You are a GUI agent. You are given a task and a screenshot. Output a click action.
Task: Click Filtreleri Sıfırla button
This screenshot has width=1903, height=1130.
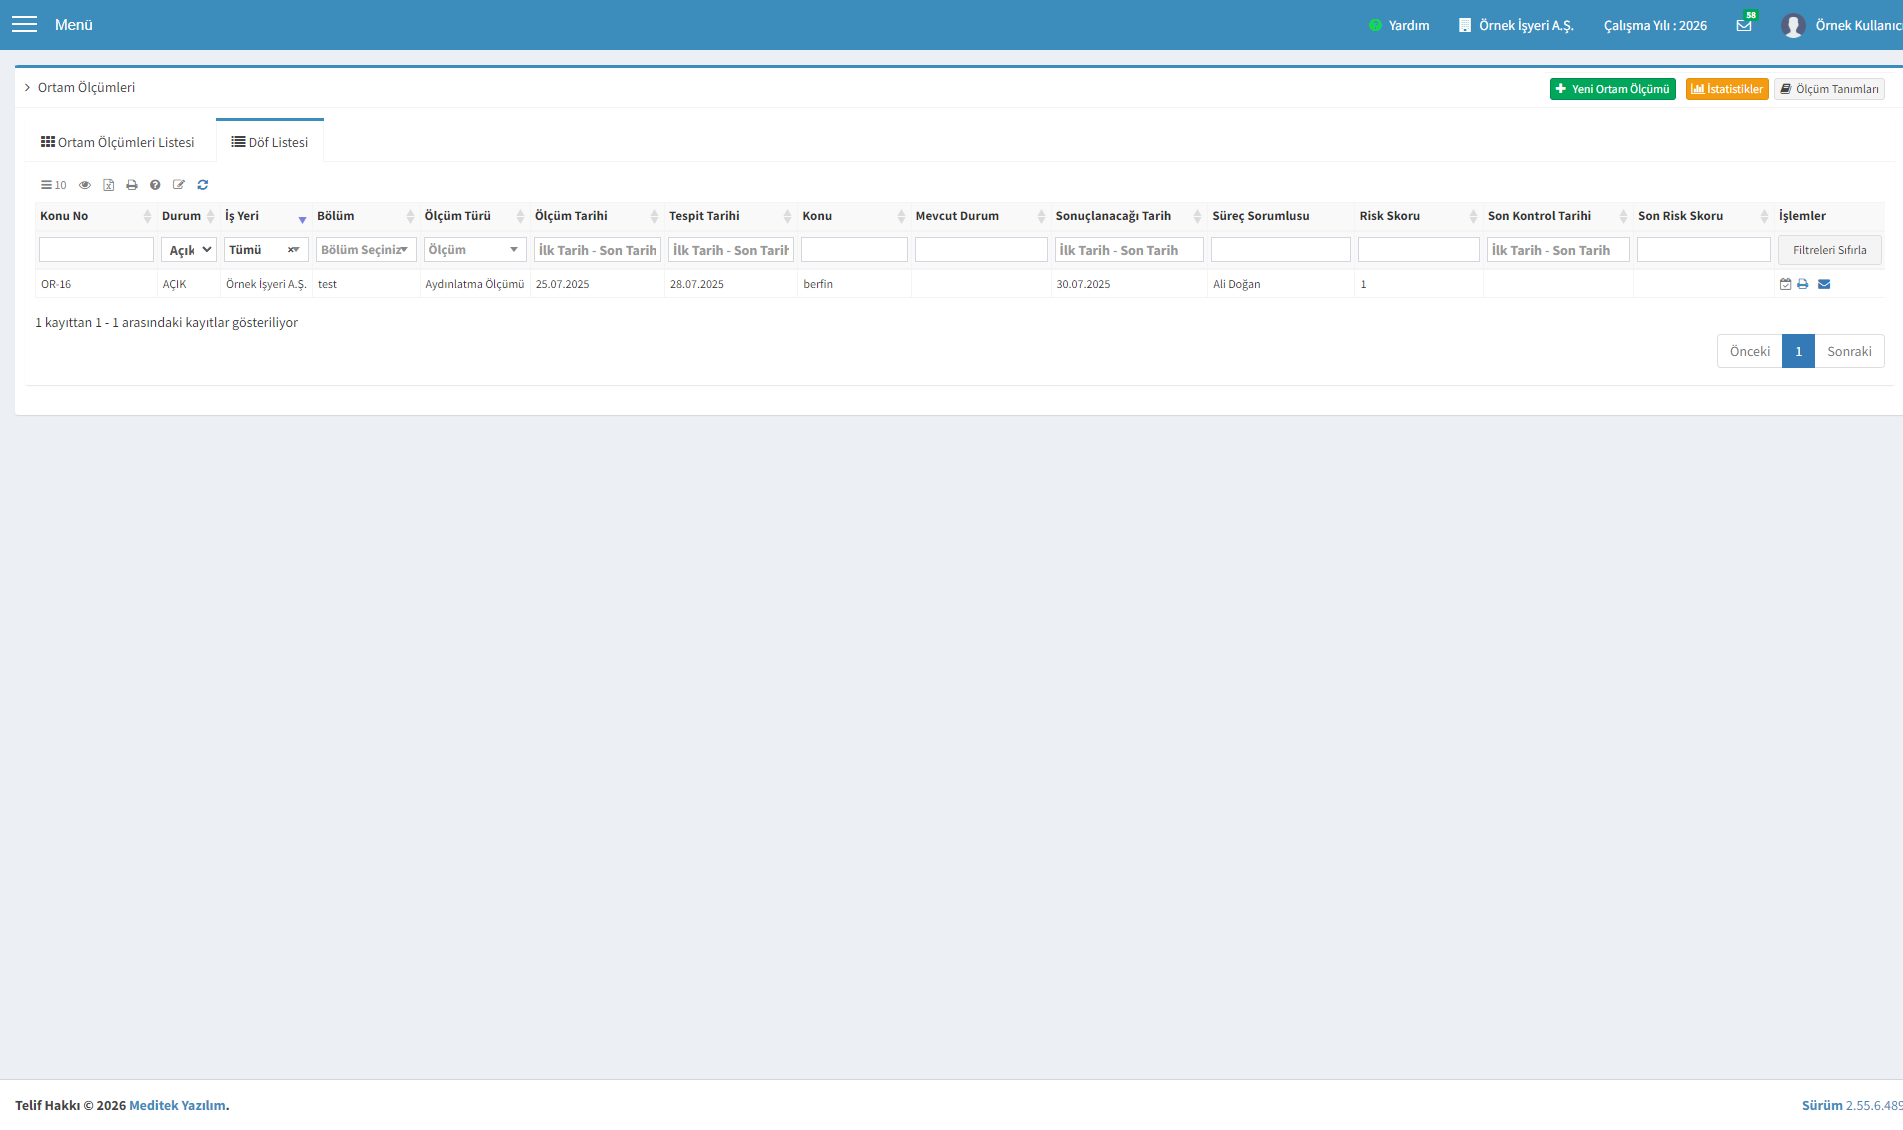1830,250
